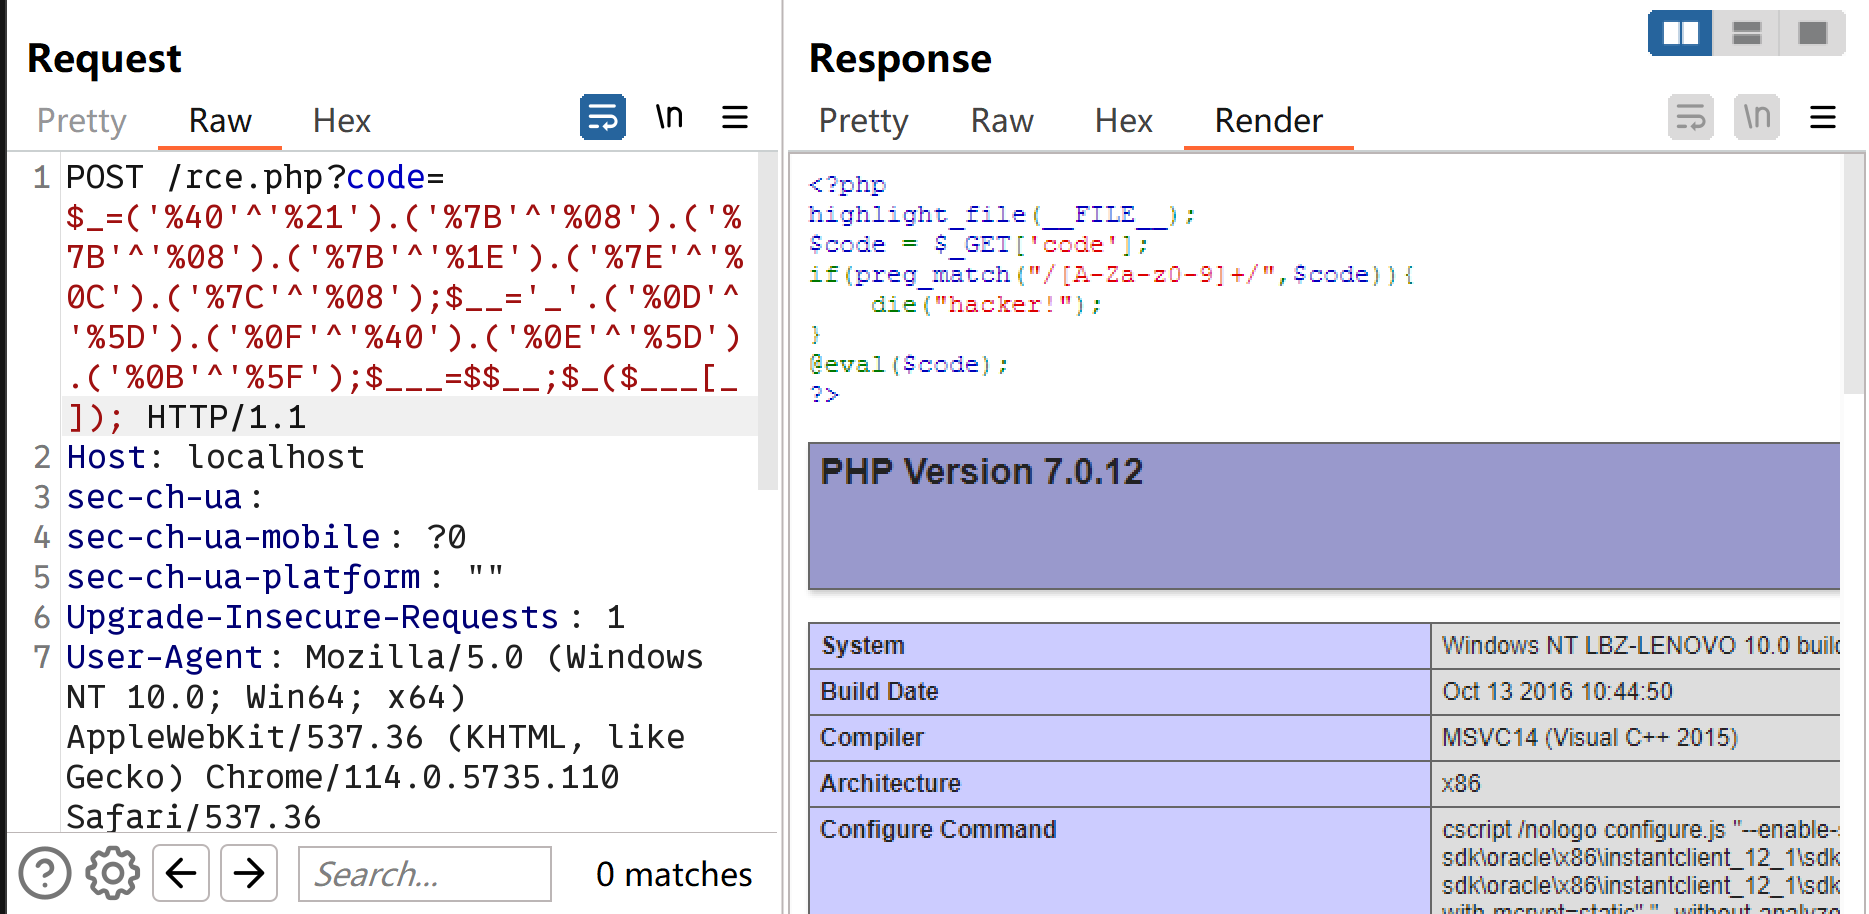Select top-bottom stacked layout view
Screen dimensions: 1869x914
click(1746, 33)
